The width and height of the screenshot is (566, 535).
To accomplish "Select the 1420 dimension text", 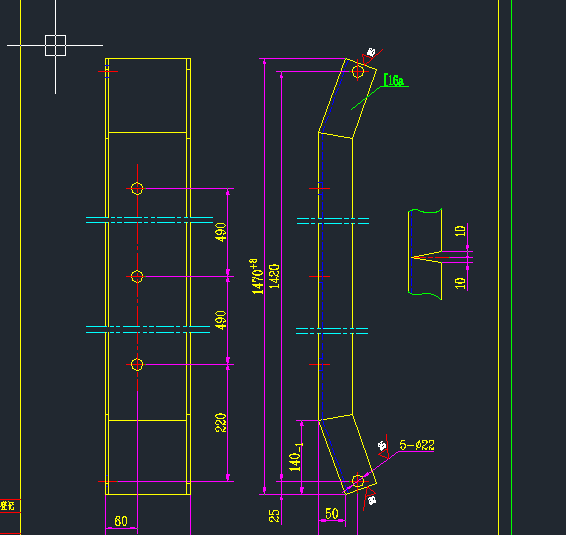I will [x=274, y=276].
